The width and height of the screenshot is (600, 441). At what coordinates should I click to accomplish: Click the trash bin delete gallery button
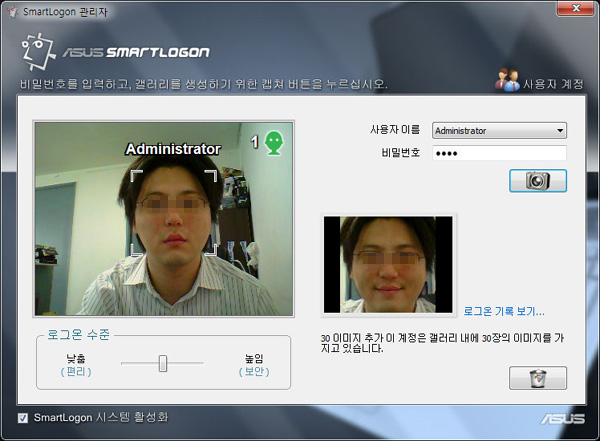(538, 378)
